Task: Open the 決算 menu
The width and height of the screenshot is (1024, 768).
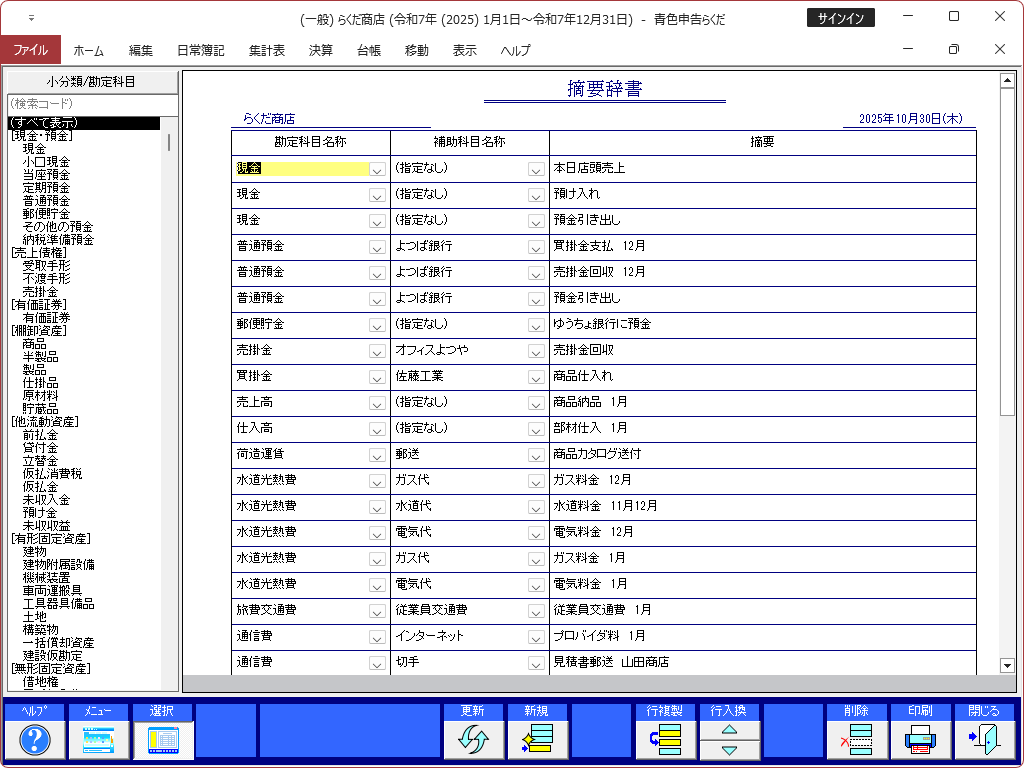Action: pos(321,50)
